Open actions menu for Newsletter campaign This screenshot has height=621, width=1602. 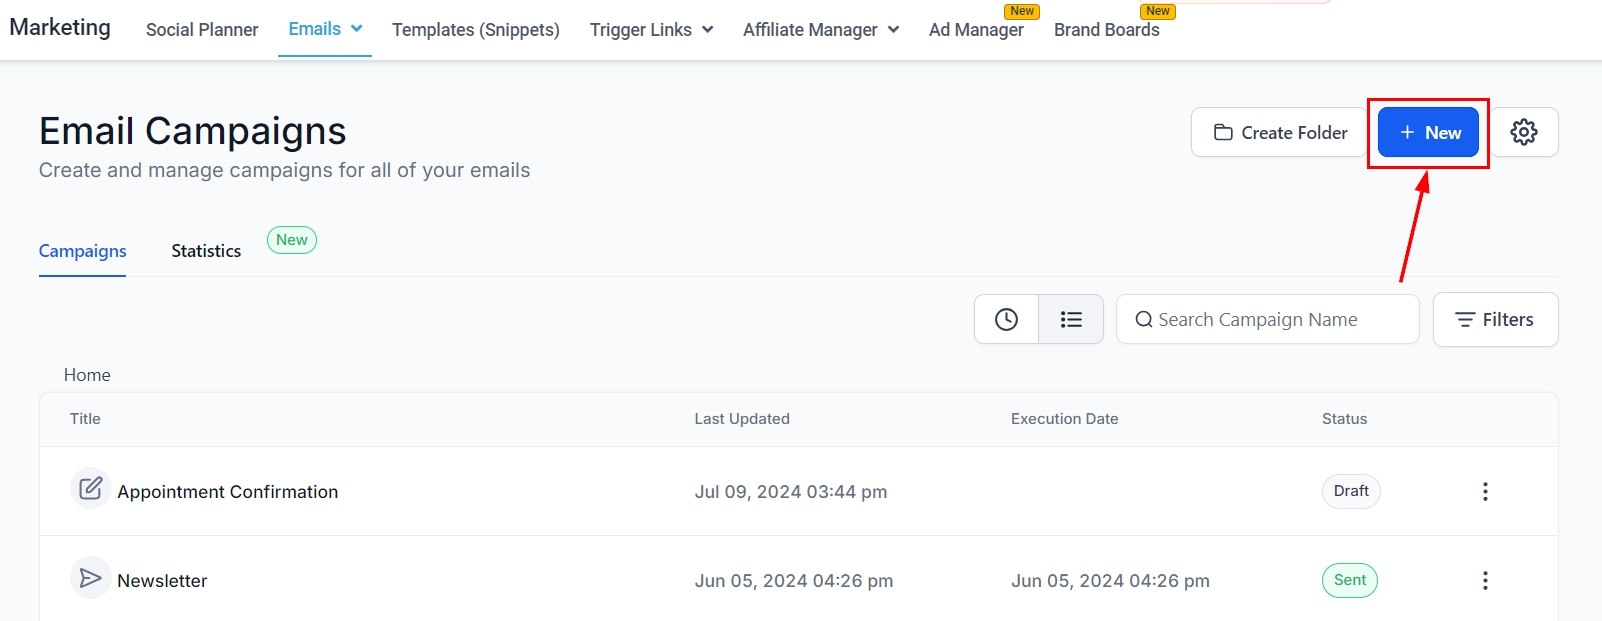click(x=1485, y=580)
